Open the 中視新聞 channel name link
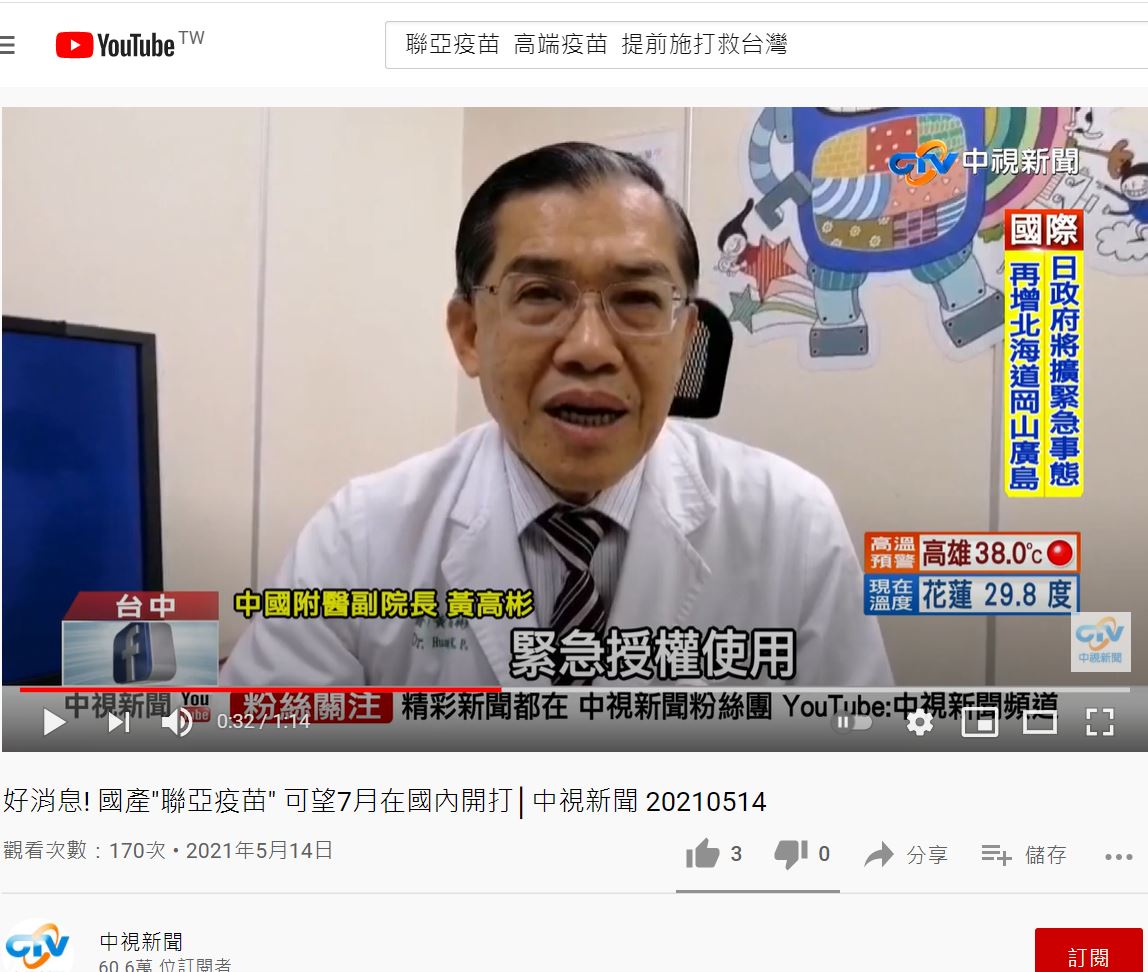Screen dimensions: 1148x972 pyautogui.click(x=141, y=941)
